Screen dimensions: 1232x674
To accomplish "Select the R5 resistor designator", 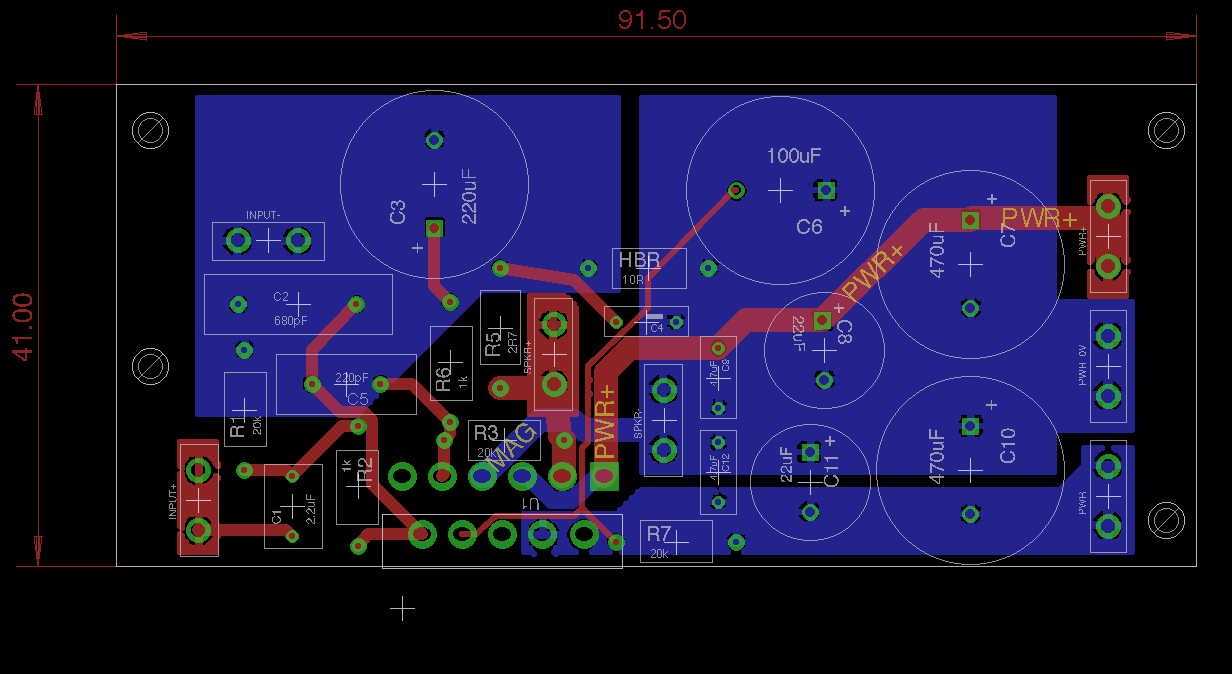I will click(x=493, y=343).
